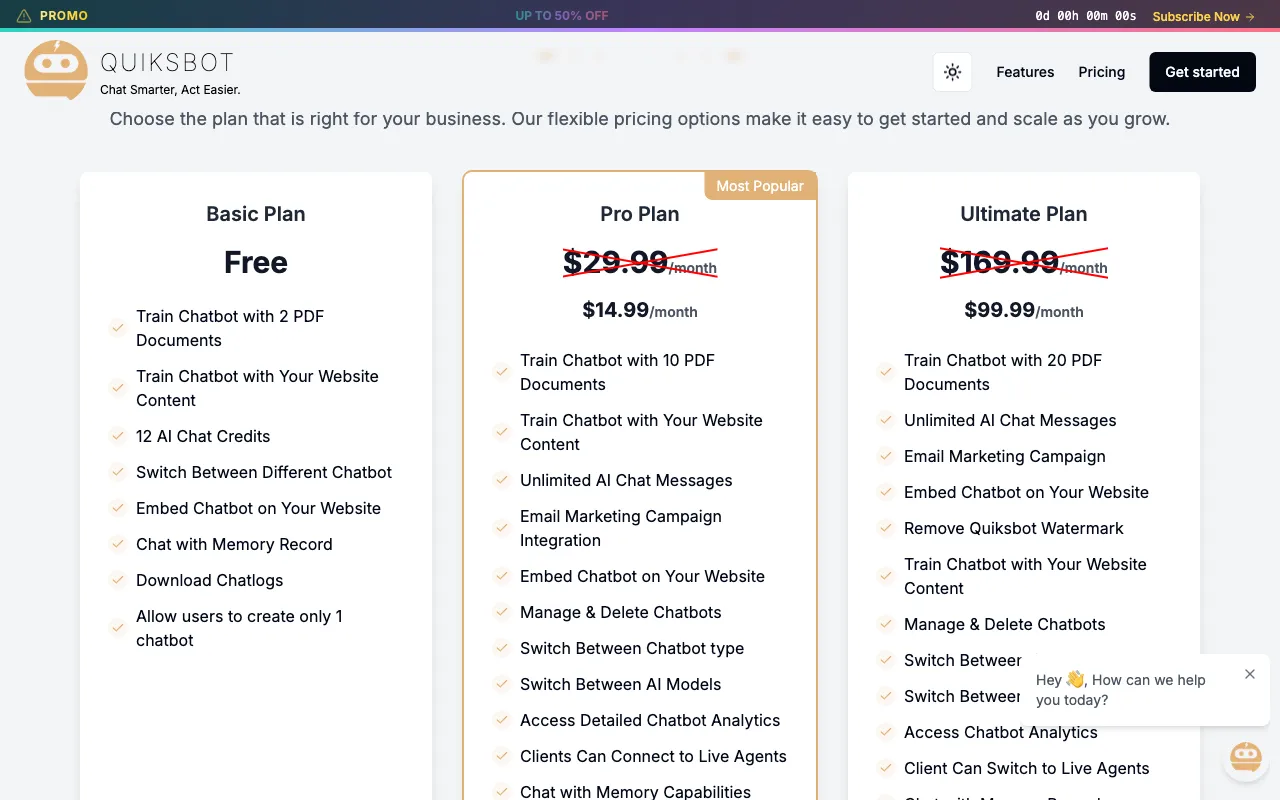1280x800 pixels.
Task: Click checkmark beside Remove Quiksbot Watermark
Action: coord(885,528)
